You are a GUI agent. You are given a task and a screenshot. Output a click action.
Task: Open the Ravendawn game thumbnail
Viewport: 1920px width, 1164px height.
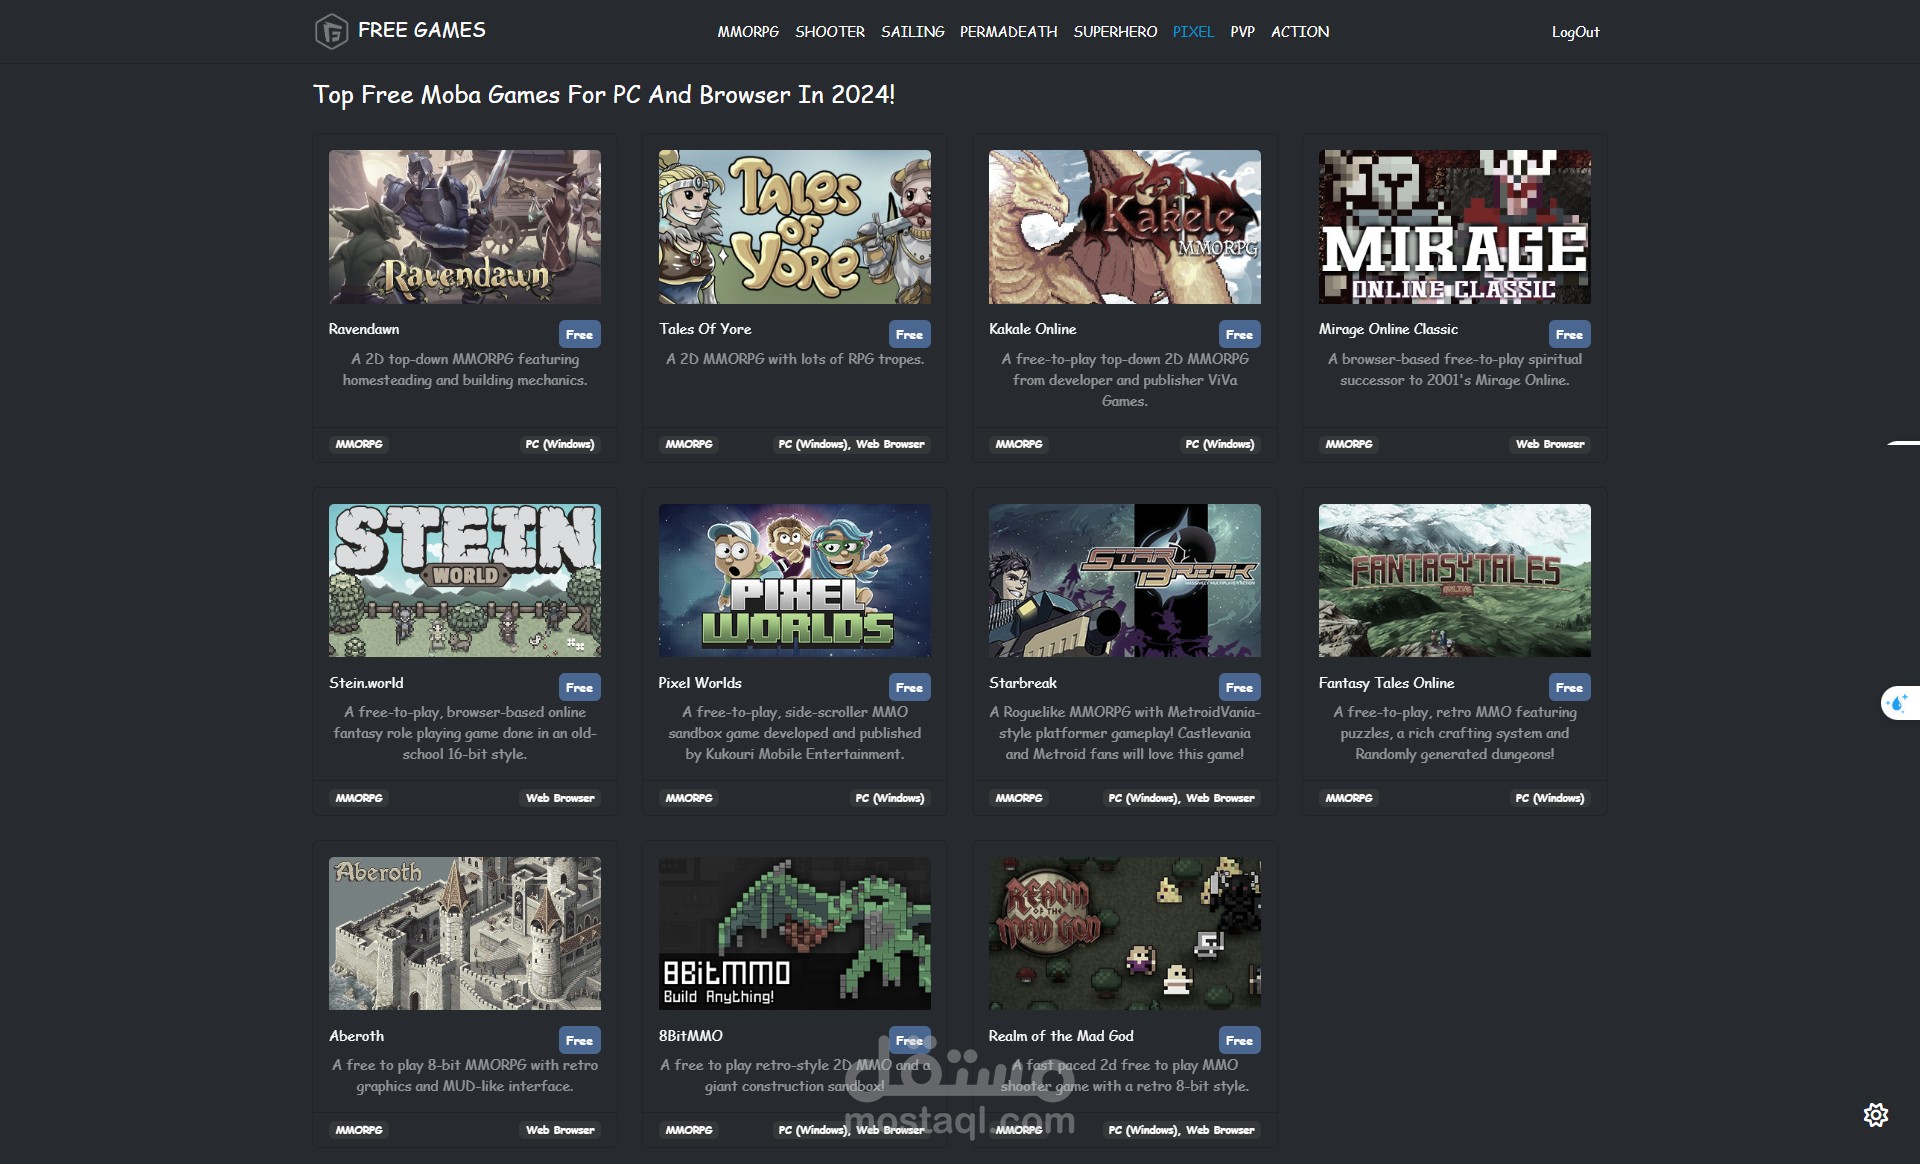(465, 227)
